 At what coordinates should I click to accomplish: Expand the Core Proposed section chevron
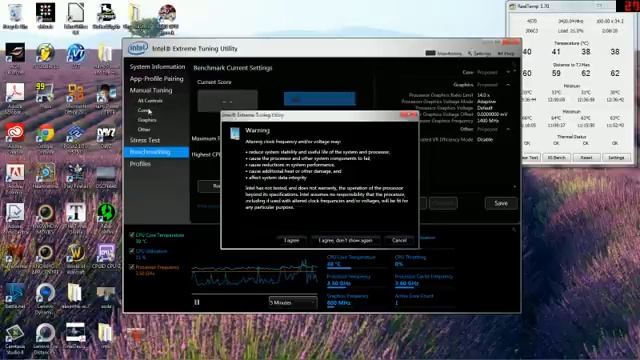click(x=508, y=72)
